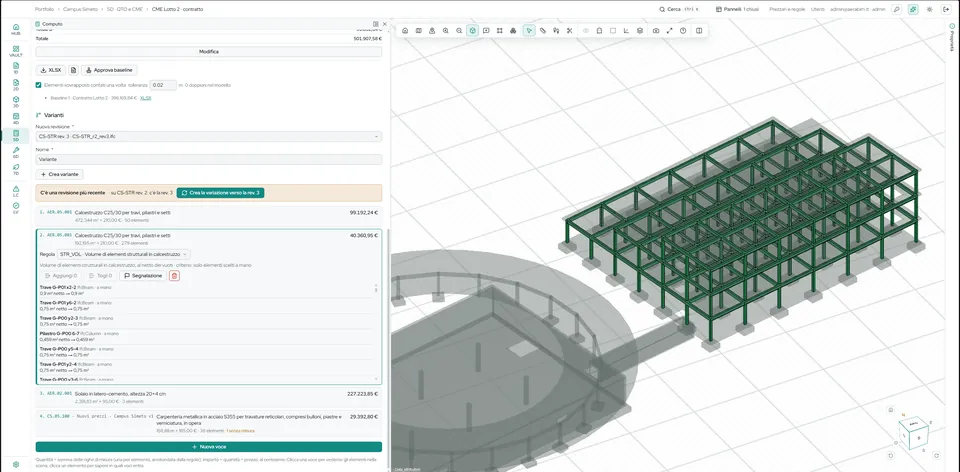The height and width of the screenshot is (472, 960).
Task: Open the HUB section in the sidebar
Action: click(x=16, y=29)
